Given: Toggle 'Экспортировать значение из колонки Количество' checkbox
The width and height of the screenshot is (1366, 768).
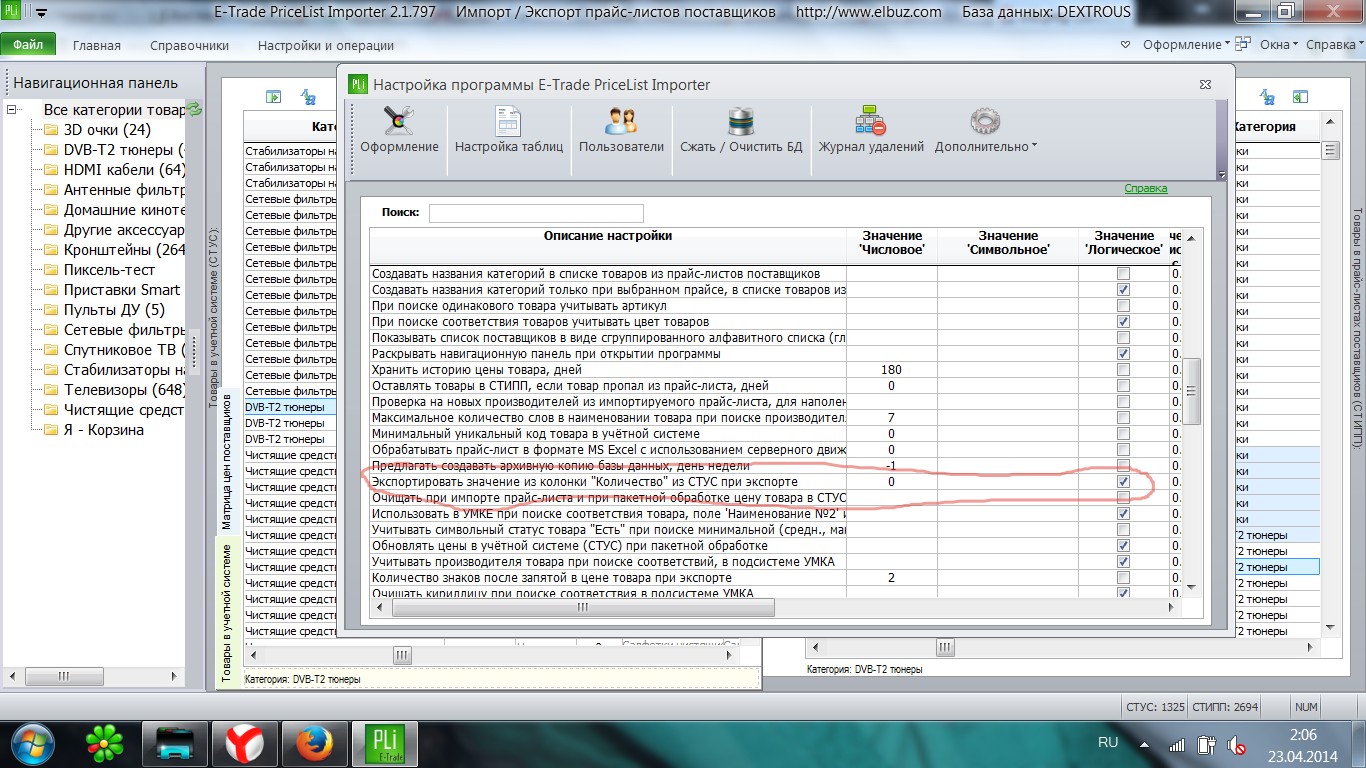Looking at the screenshot, I should click(x=1123, y=481).
